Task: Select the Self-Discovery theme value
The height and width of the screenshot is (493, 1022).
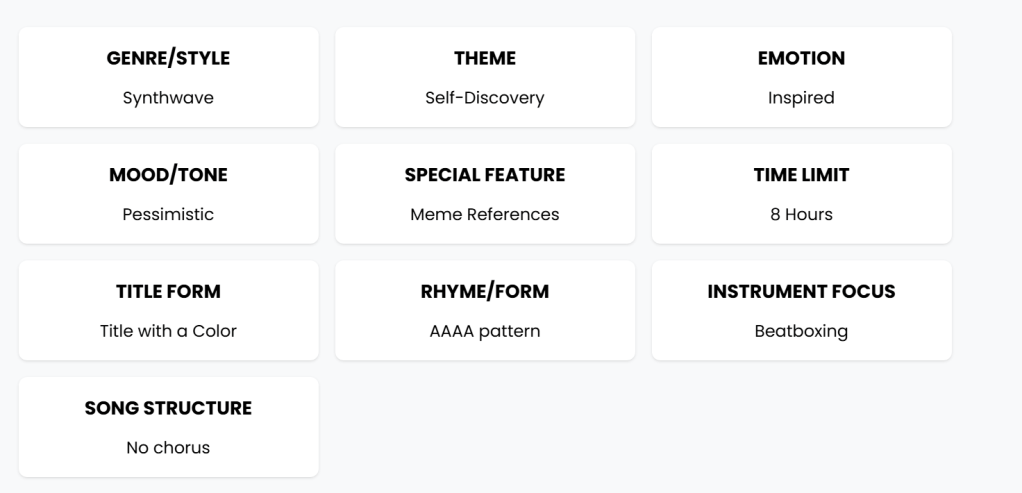Action: pyautogui.click(x=485, y=98)
